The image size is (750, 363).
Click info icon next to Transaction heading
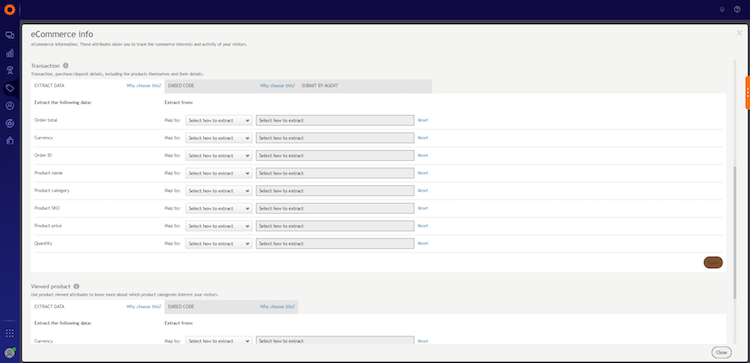66,66
